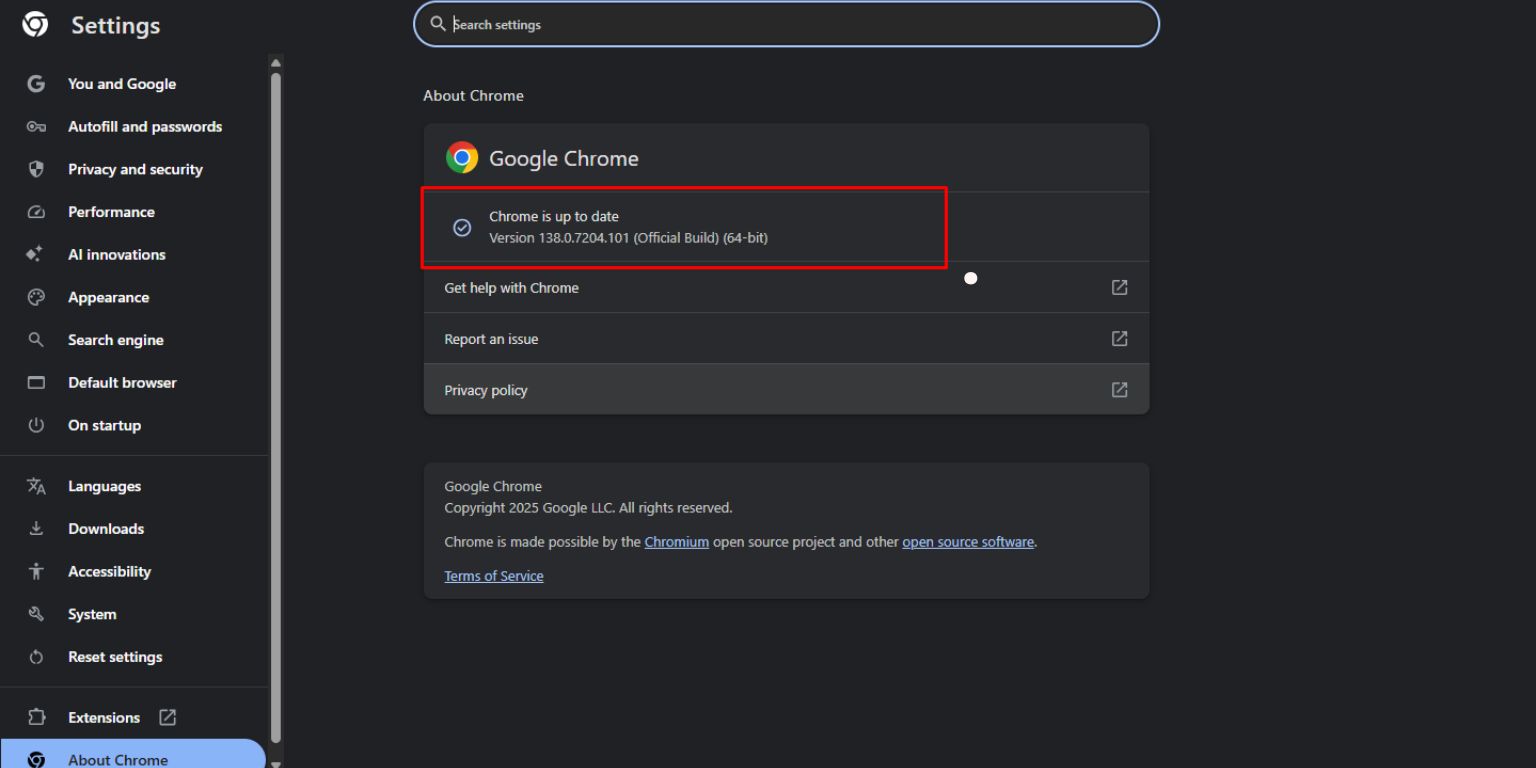
Task: Open Autofill and passwords section
Action: tap(134, 127)
